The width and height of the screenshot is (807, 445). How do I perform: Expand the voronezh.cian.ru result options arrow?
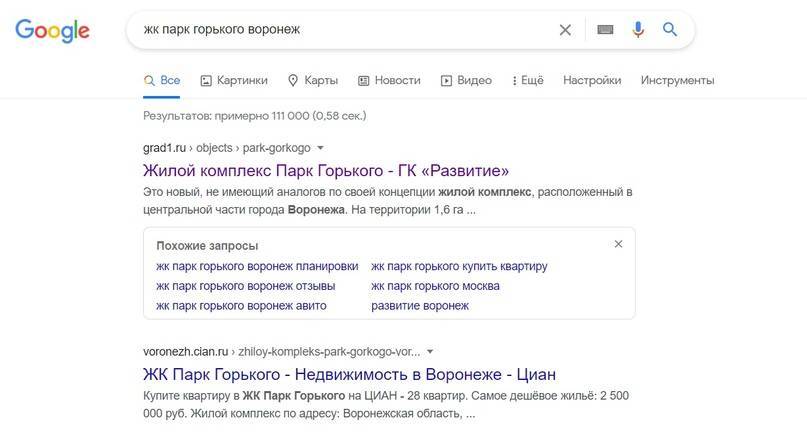(430, 352)
